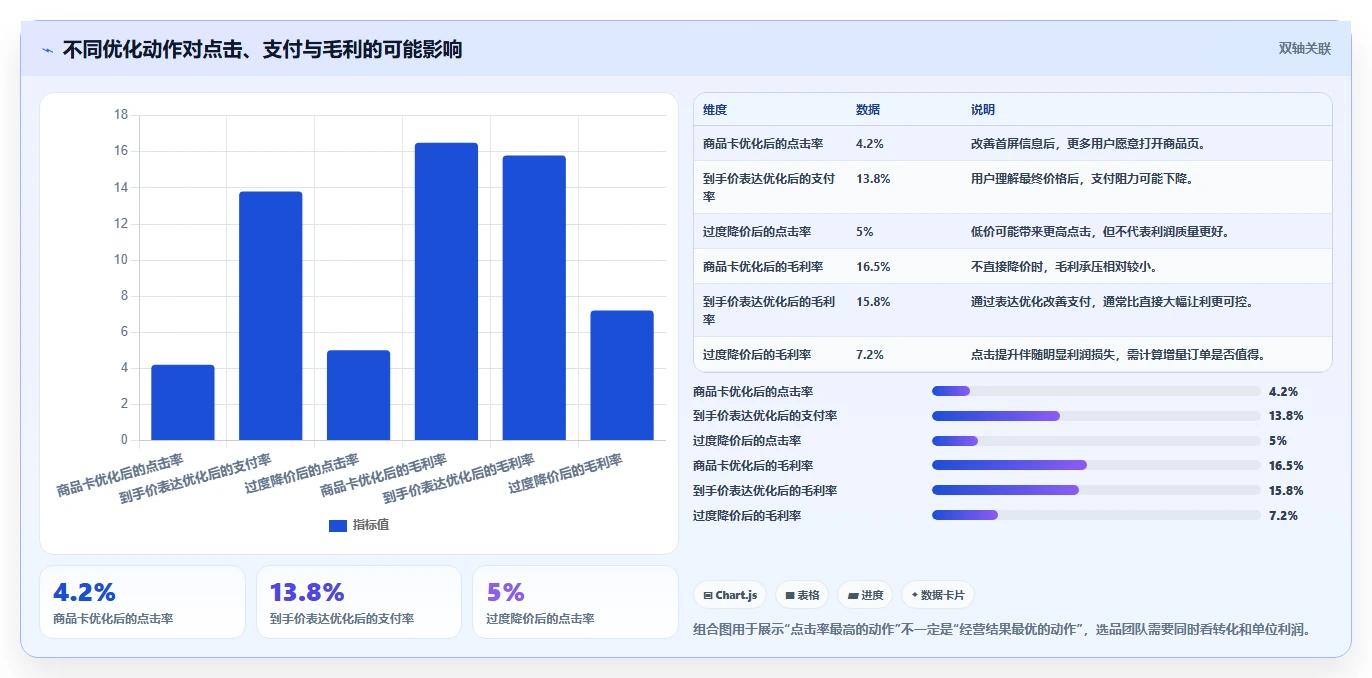The image size is (1372, 678).
Task: Click the 13.8% progress bar
Action: (x=1096, y=416)
